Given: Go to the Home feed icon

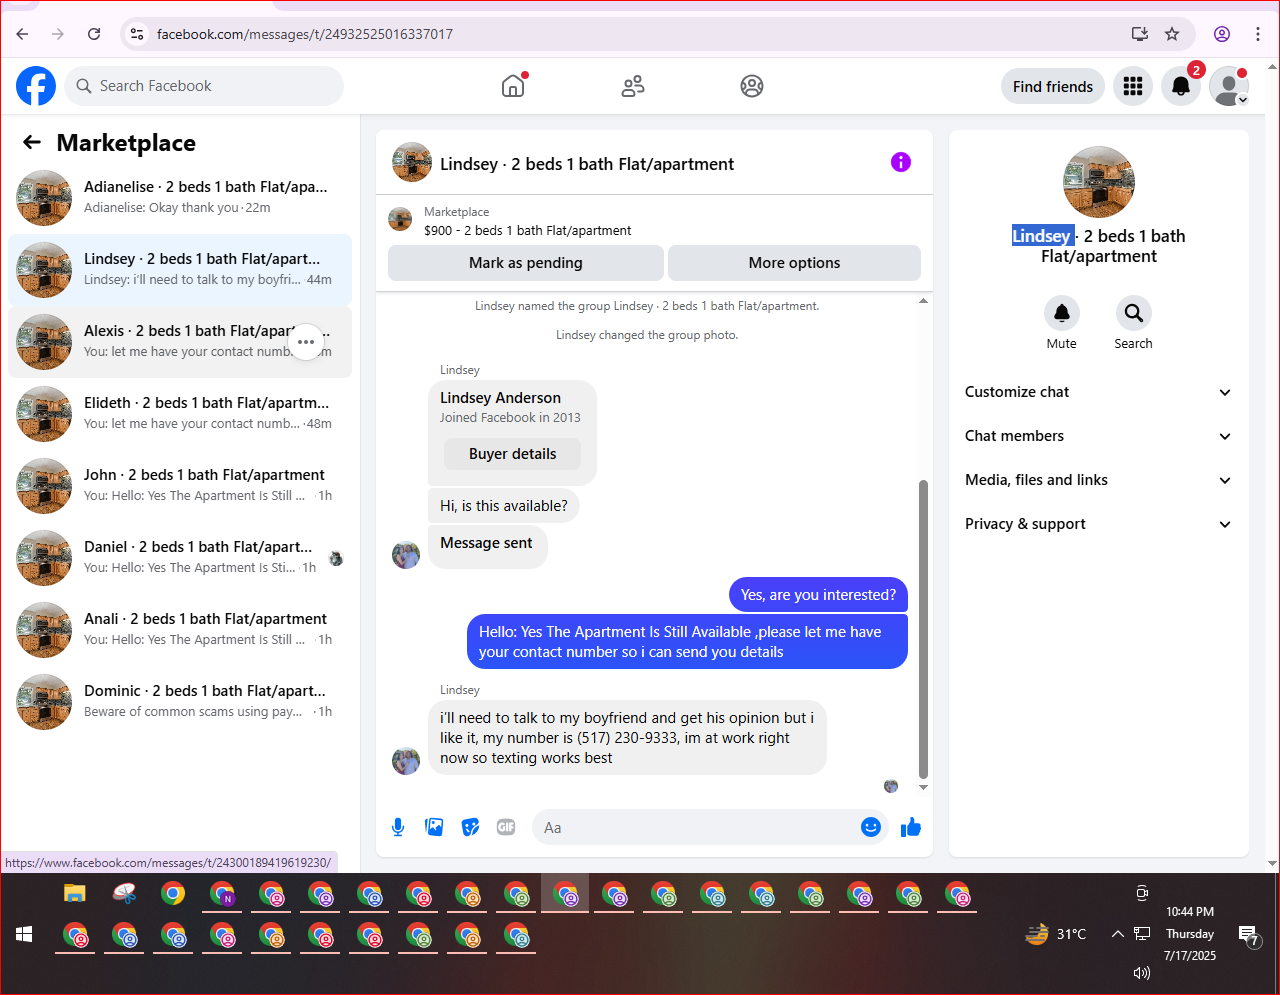Looking at the screenshot, I should click(x=513, y=86).
